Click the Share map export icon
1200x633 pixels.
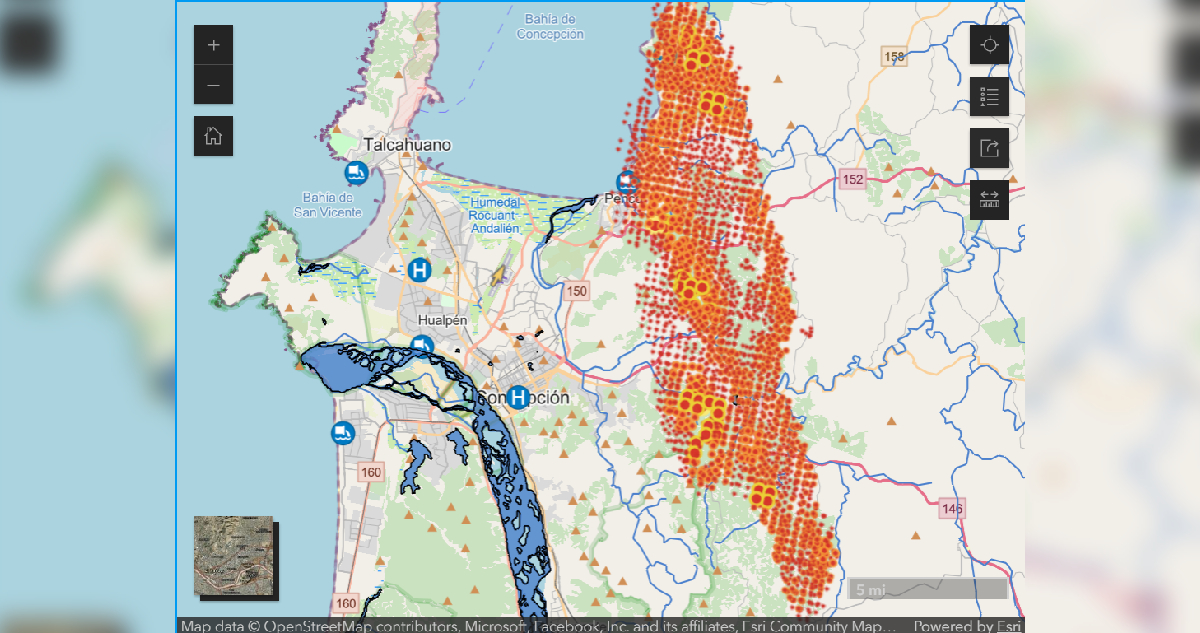[989, 148]
